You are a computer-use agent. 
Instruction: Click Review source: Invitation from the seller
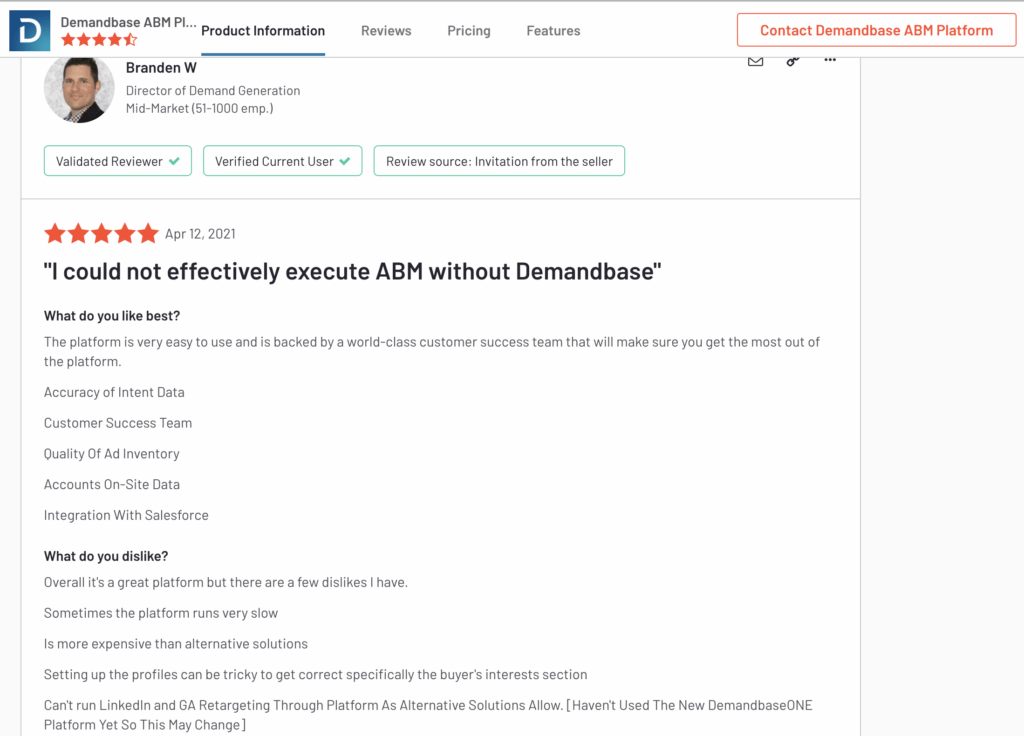tap(499, 161)
